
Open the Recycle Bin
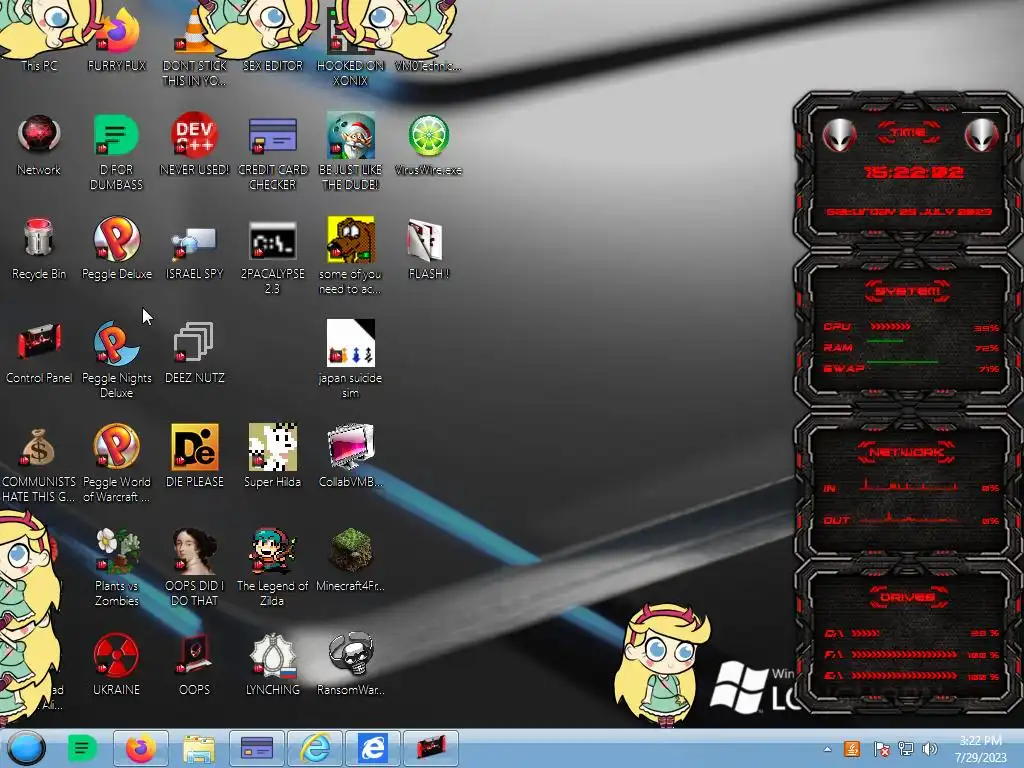tap(39, 249)
